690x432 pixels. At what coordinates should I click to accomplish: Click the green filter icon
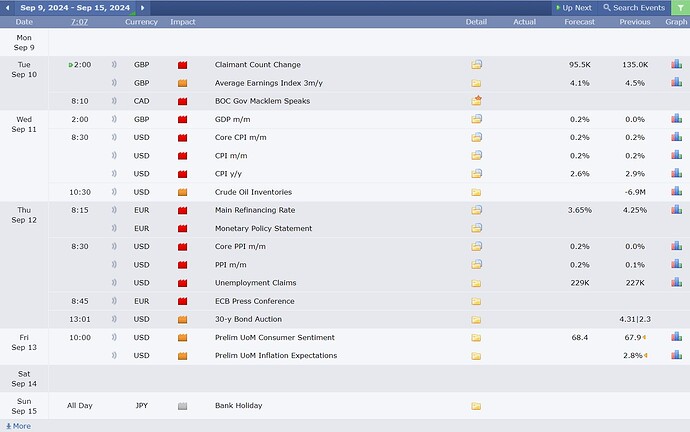point(680,7)
